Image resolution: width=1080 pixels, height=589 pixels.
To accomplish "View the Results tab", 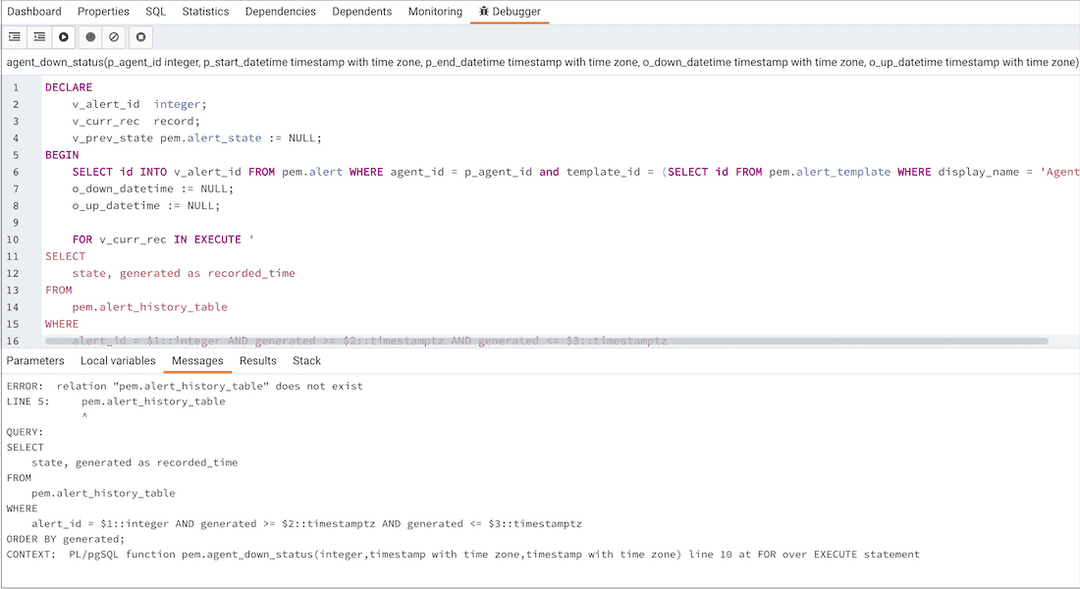I will 258,361.
